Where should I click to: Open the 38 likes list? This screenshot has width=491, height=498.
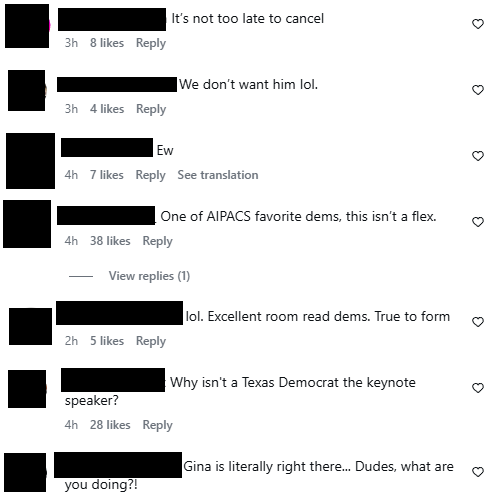[x=110, y=241]
